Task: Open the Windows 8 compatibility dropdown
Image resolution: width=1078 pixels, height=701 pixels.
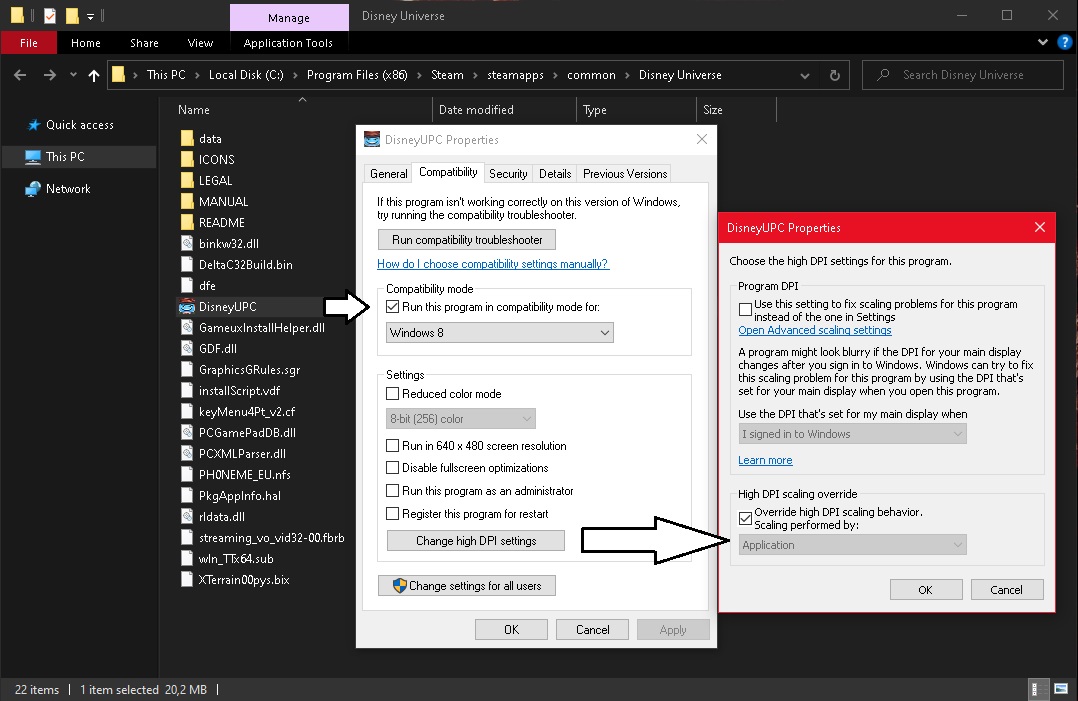Action: 500,333
